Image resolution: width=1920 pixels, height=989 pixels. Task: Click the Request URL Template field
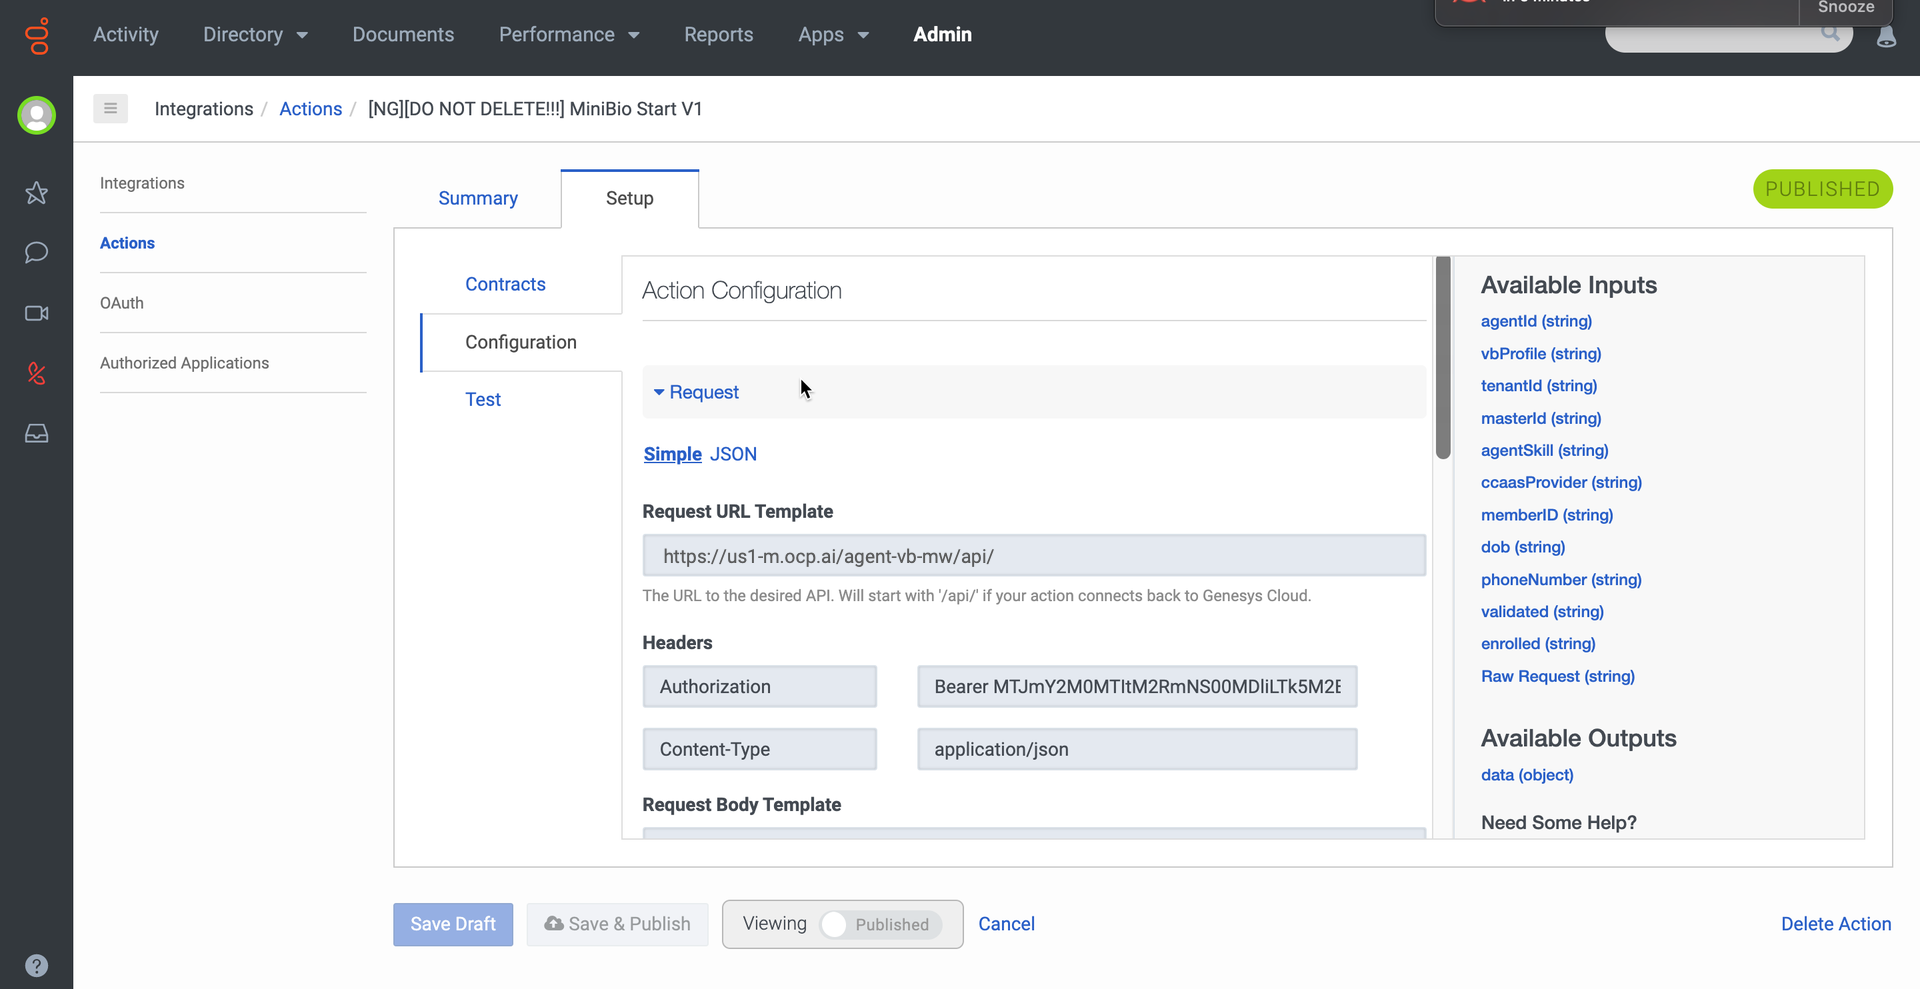coord(1033,556)
